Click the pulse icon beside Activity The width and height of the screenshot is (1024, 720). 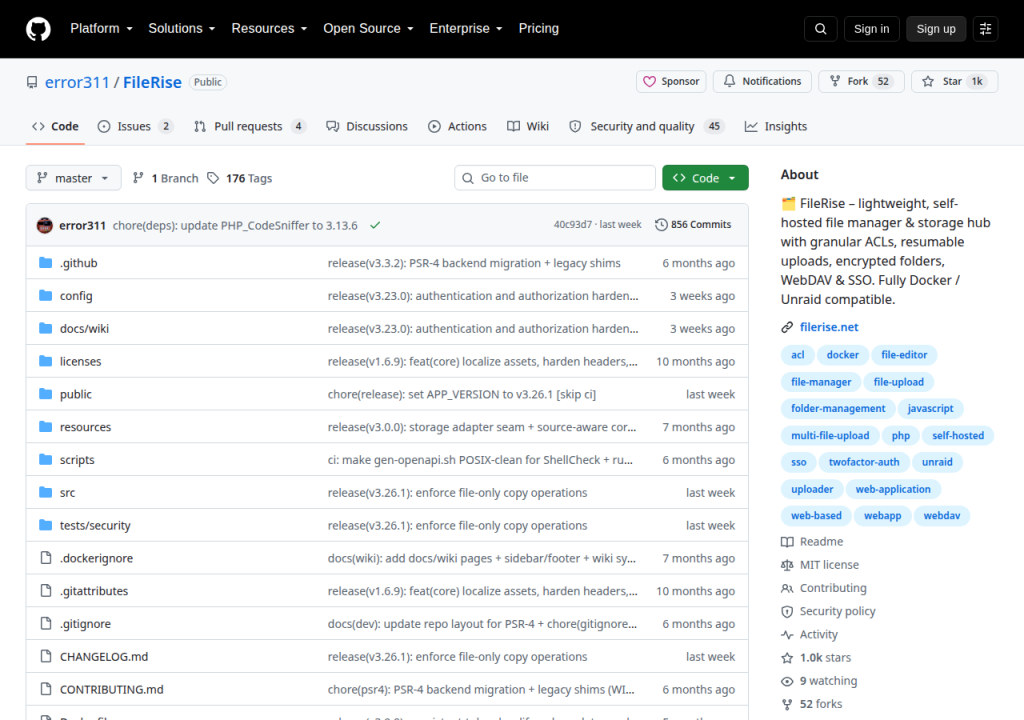pyautogui.click(x=787, y=634)
